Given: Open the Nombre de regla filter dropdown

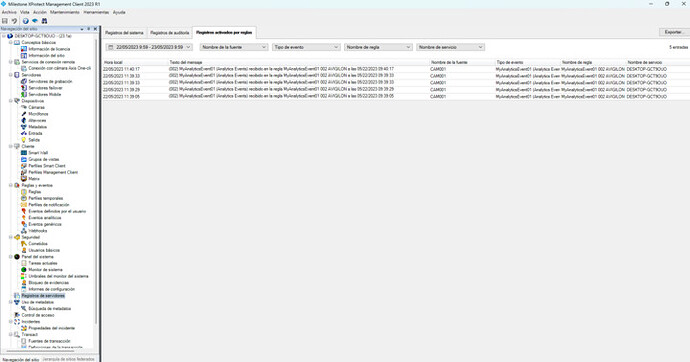Looking at the screenshot, I should [378, 47].
